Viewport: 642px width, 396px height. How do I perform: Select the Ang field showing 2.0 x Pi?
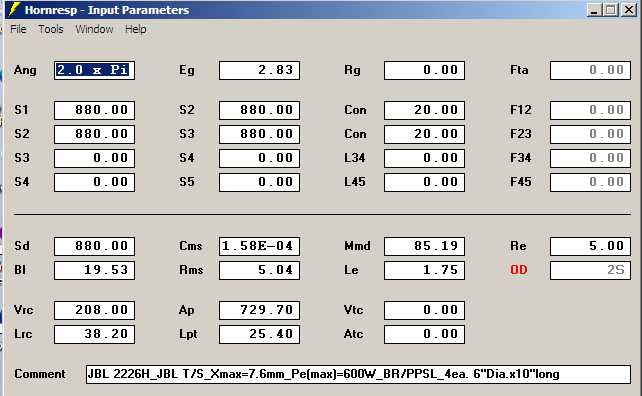(94, 70)
